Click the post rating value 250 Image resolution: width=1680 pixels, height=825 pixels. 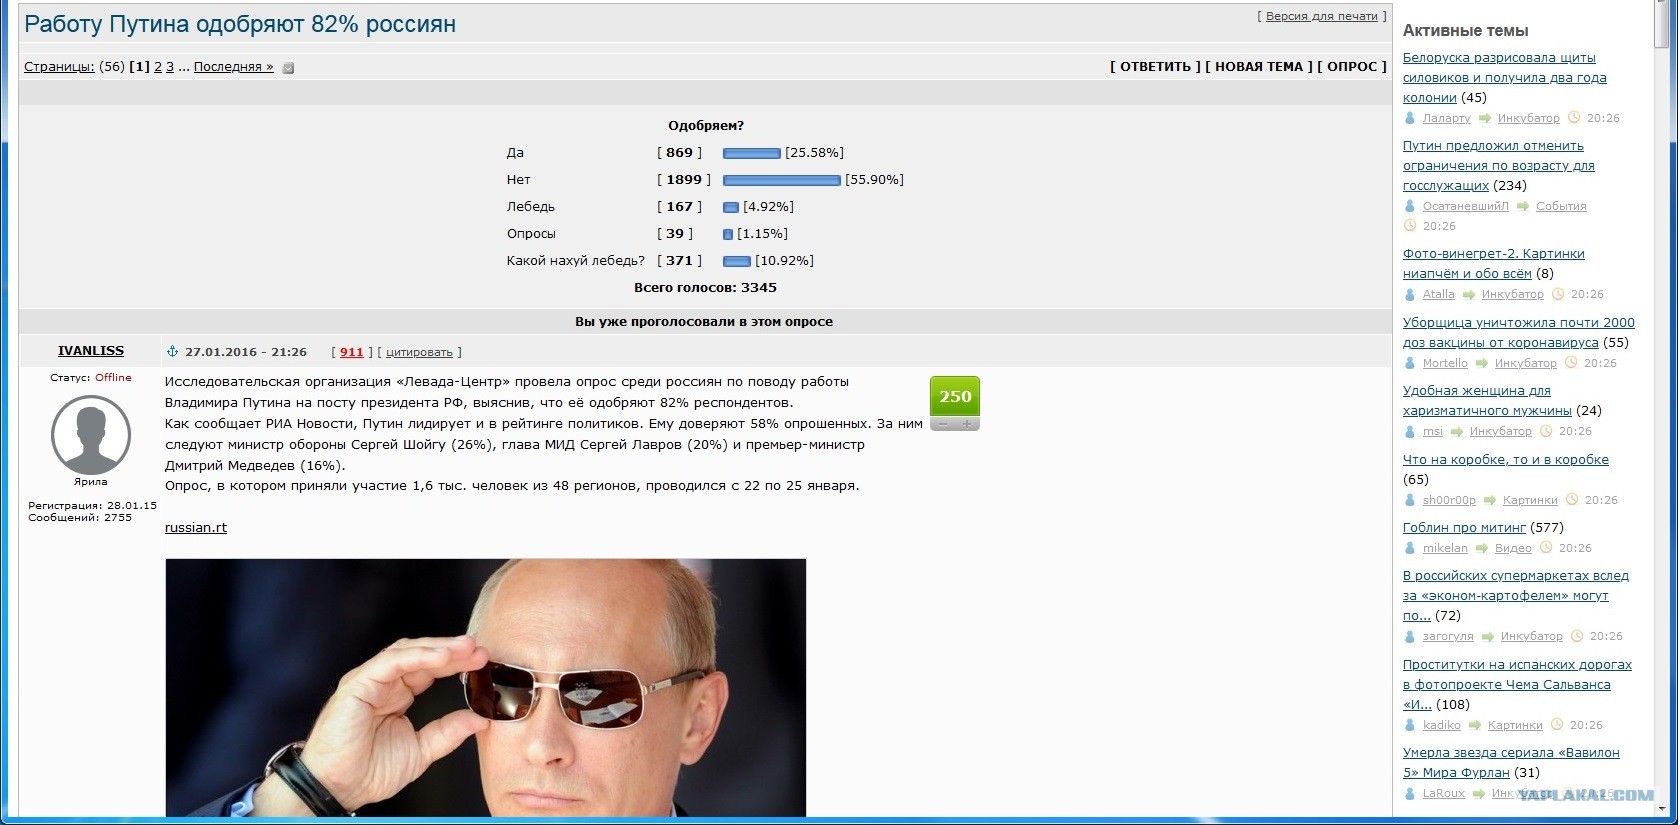point(955,397)
